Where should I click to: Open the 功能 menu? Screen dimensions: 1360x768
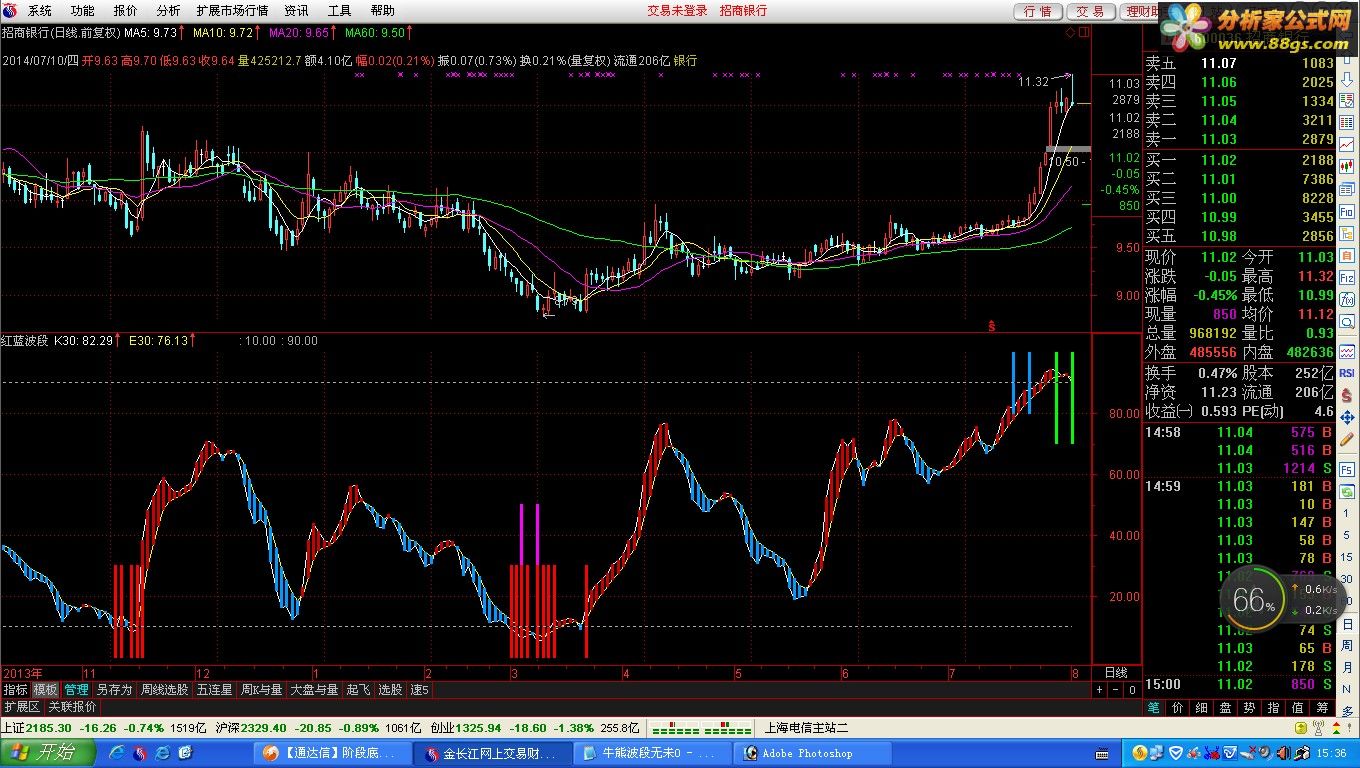point(83,11)
